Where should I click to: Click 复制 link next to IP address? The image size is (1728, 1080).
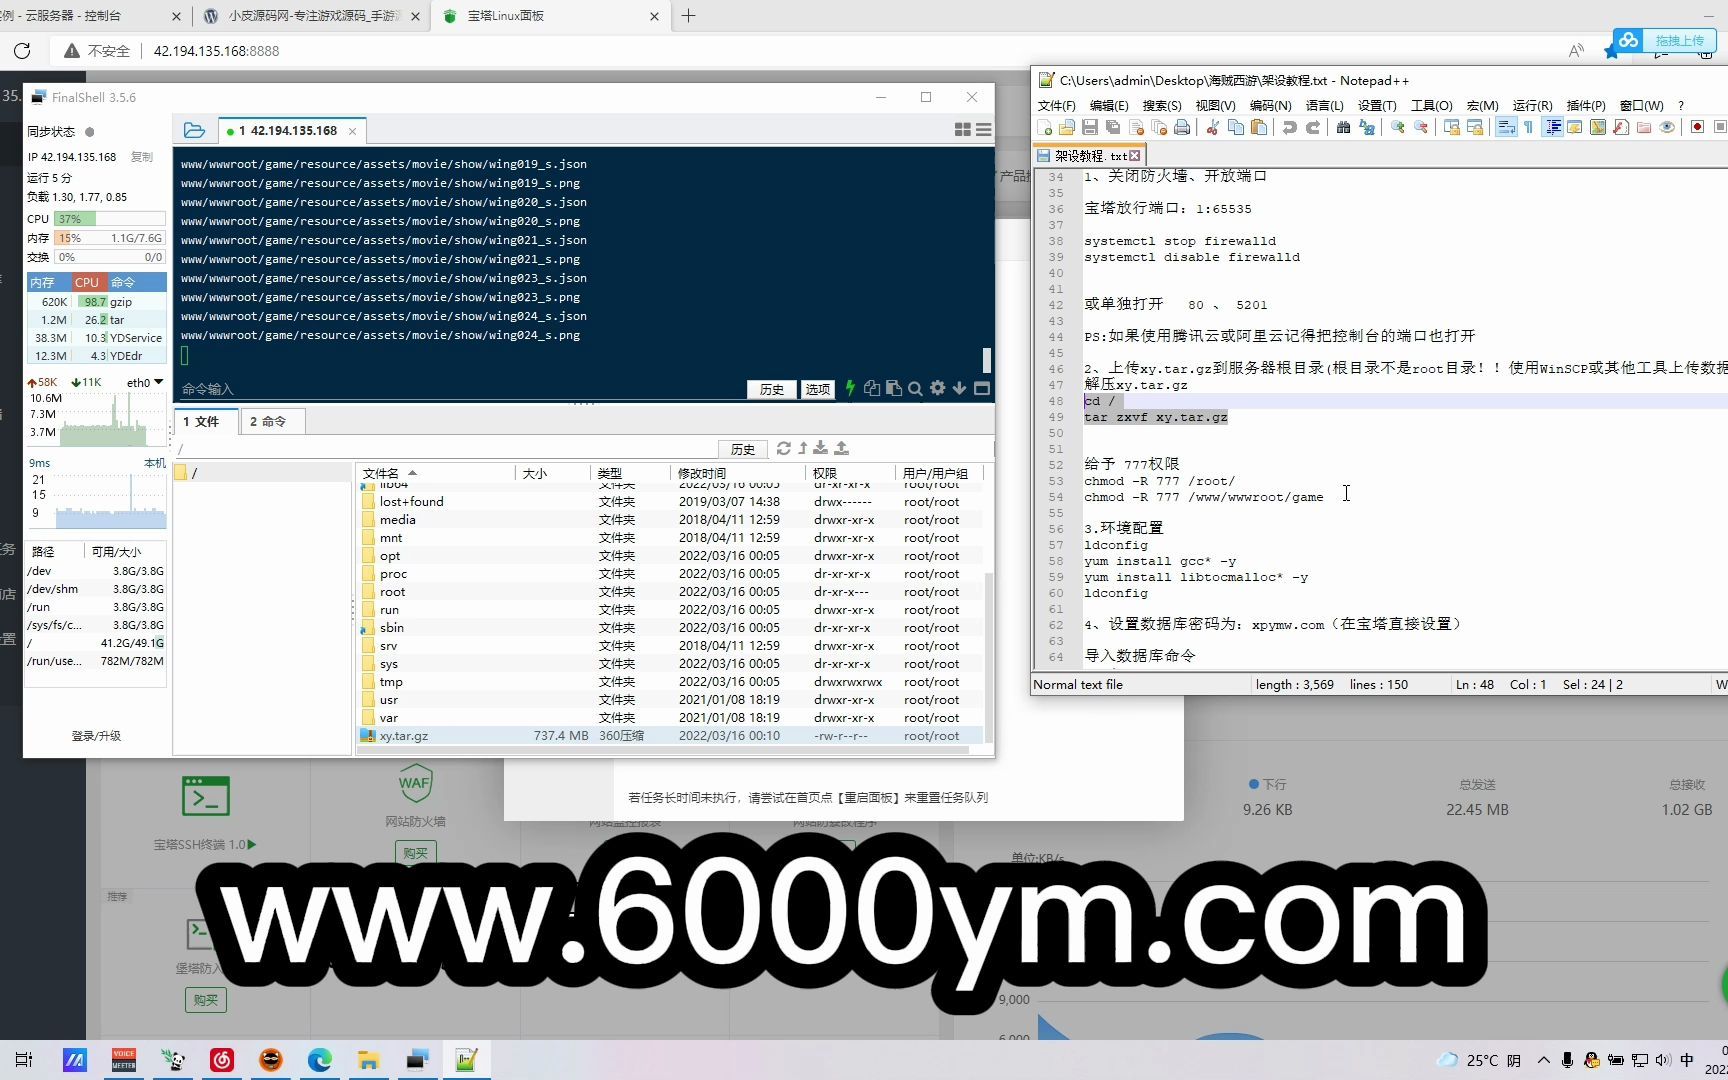click(x=142, y=157)
